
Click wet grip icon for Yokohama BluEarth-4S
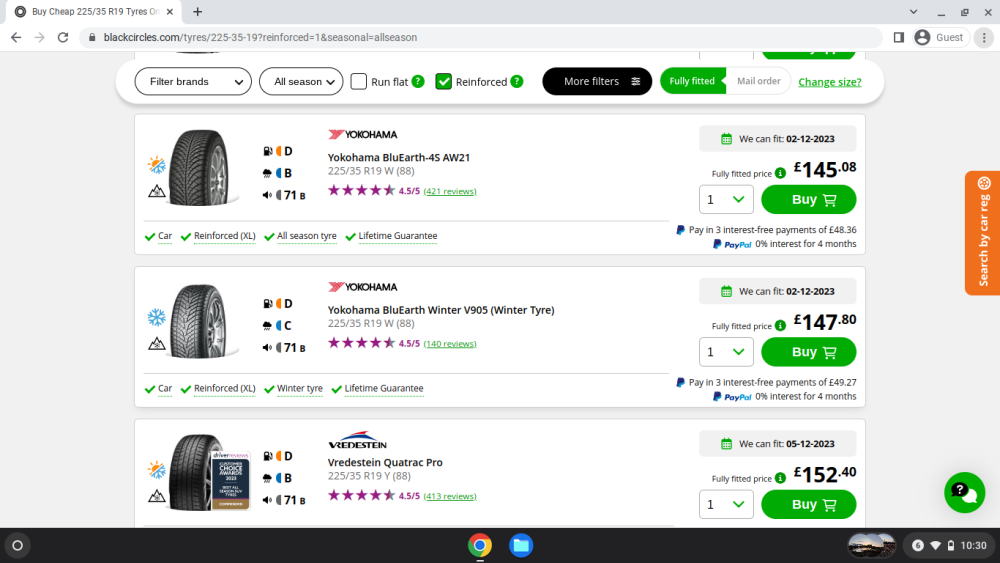click(268, 173)
